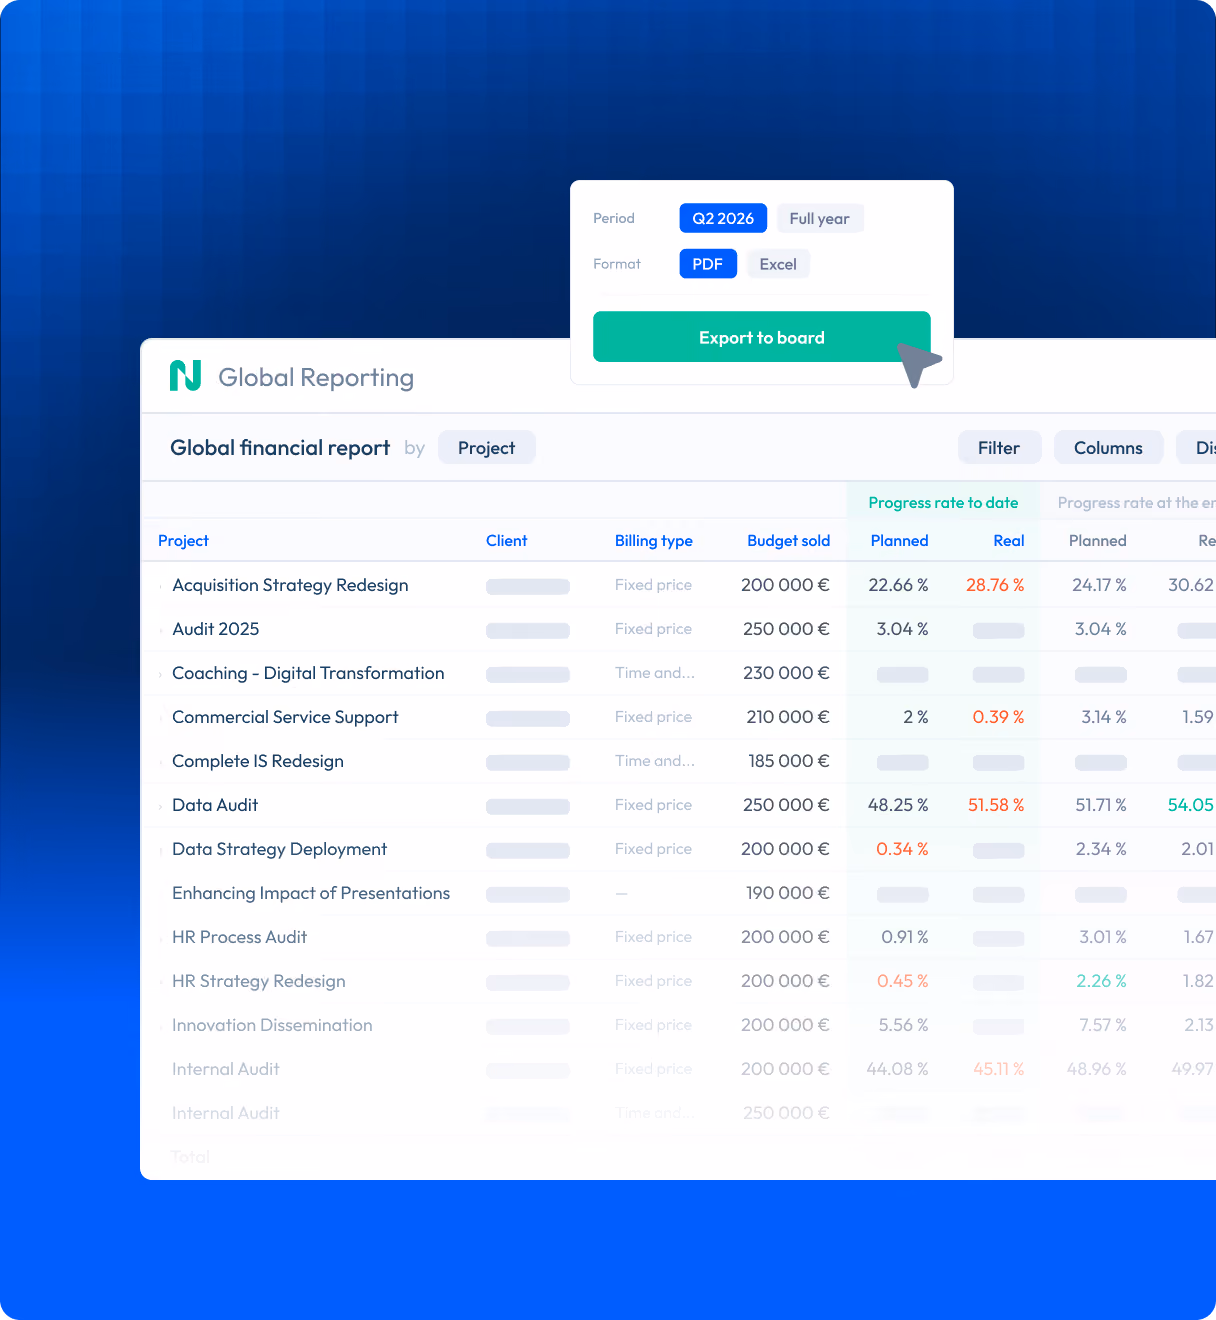
Task: Click the 190 000 € budget cell
Action: tap(788, 893)
